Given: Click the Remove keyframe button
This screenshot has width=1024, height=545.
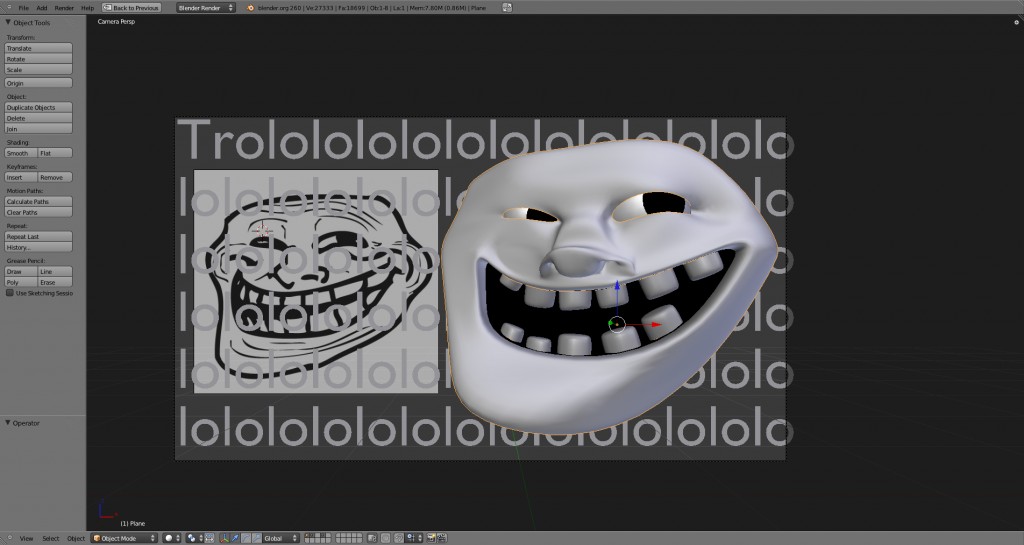Looking at the screenshot, I should [55, 177].
